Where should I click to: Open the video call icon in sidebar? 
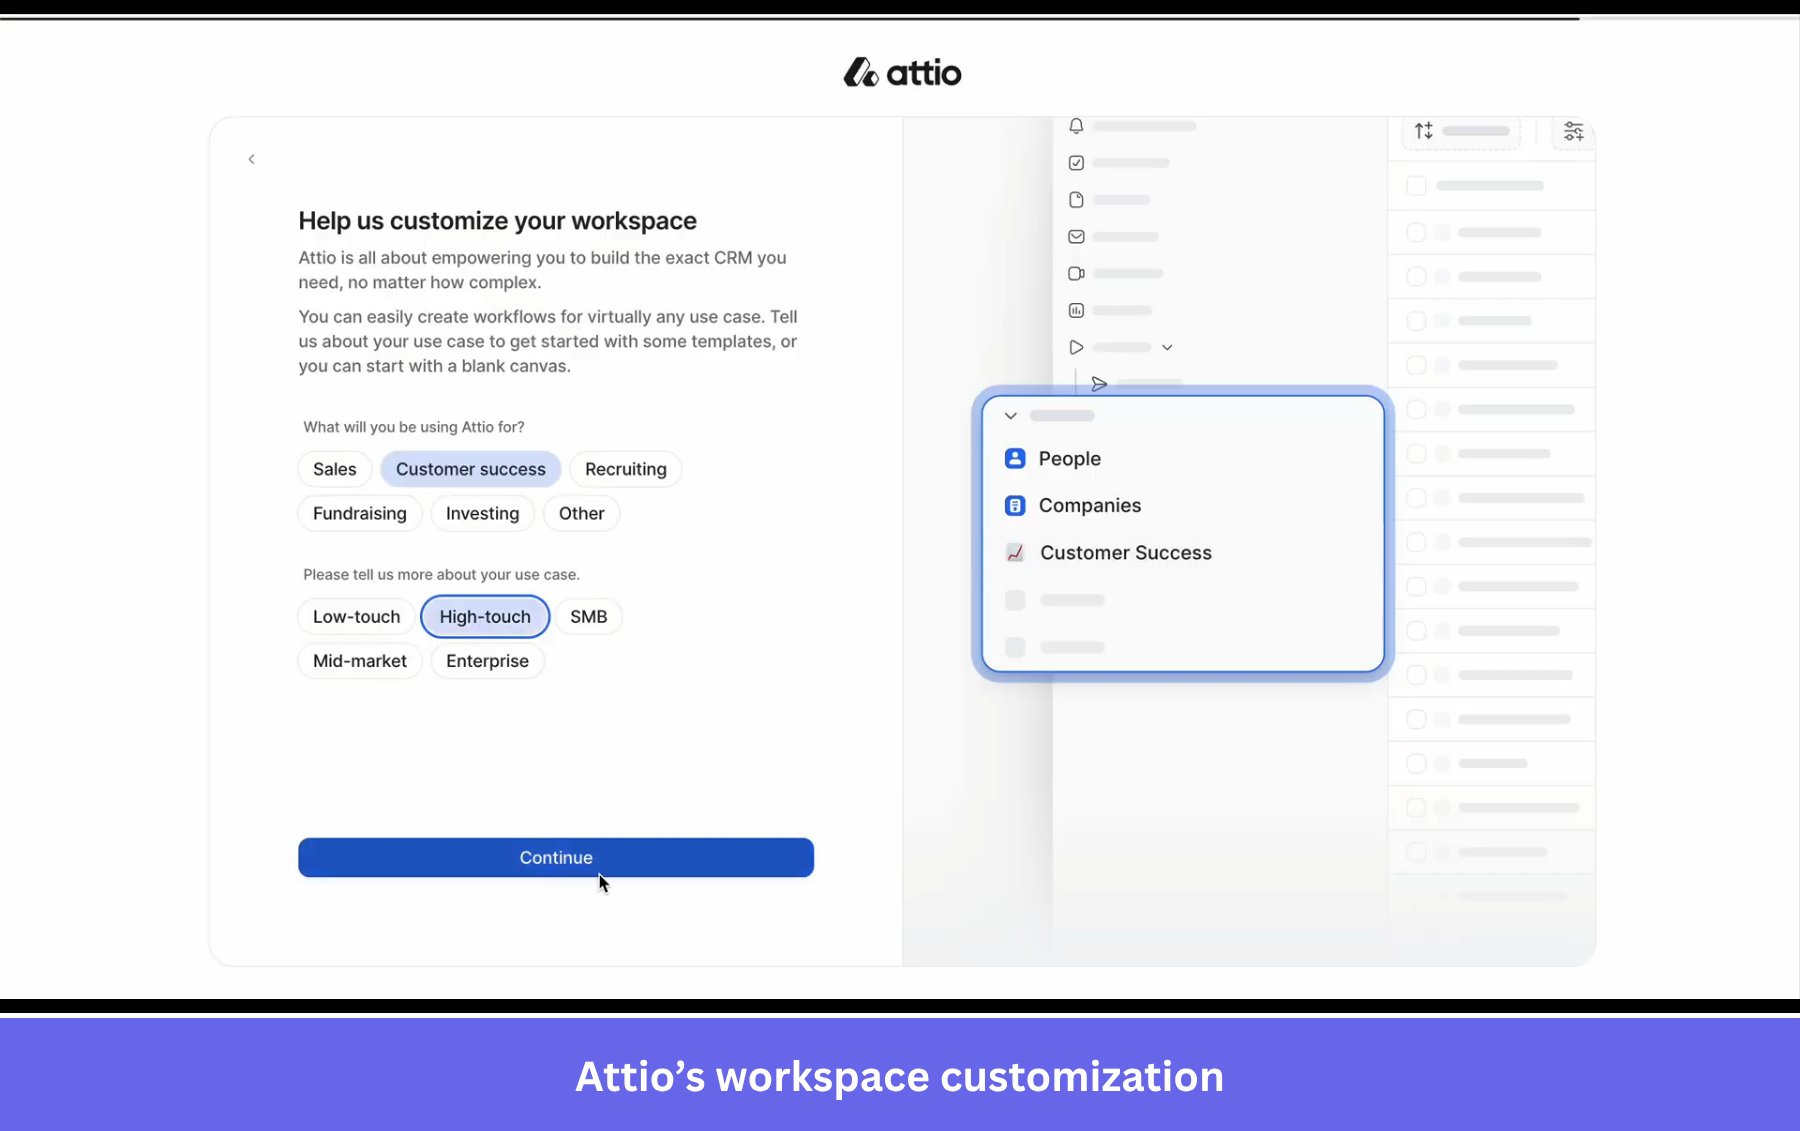[x=1075, y=273]
